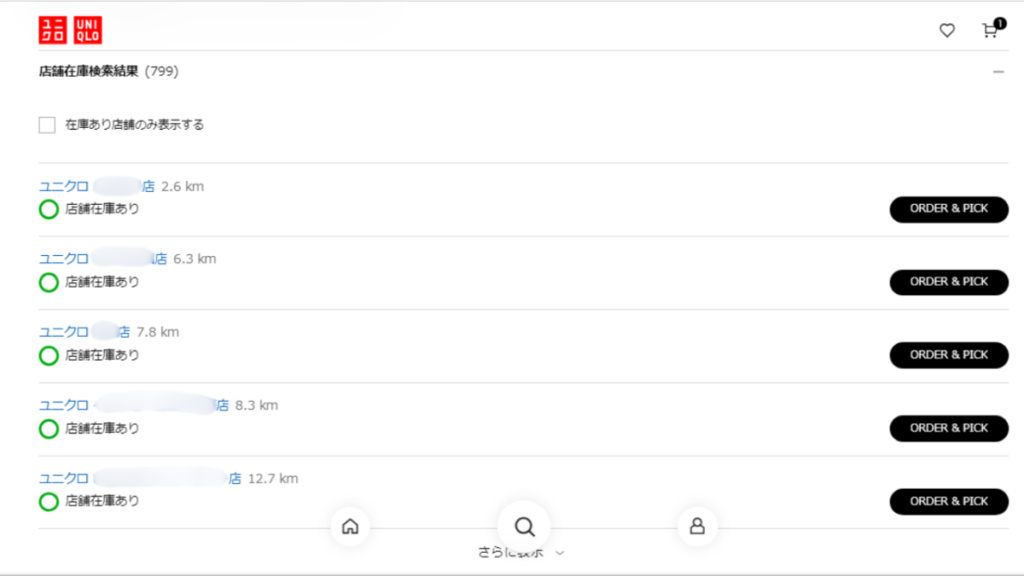Click the Uniqlo English logo
This screenshot has width=1024, height=576.
coord(87,30)
